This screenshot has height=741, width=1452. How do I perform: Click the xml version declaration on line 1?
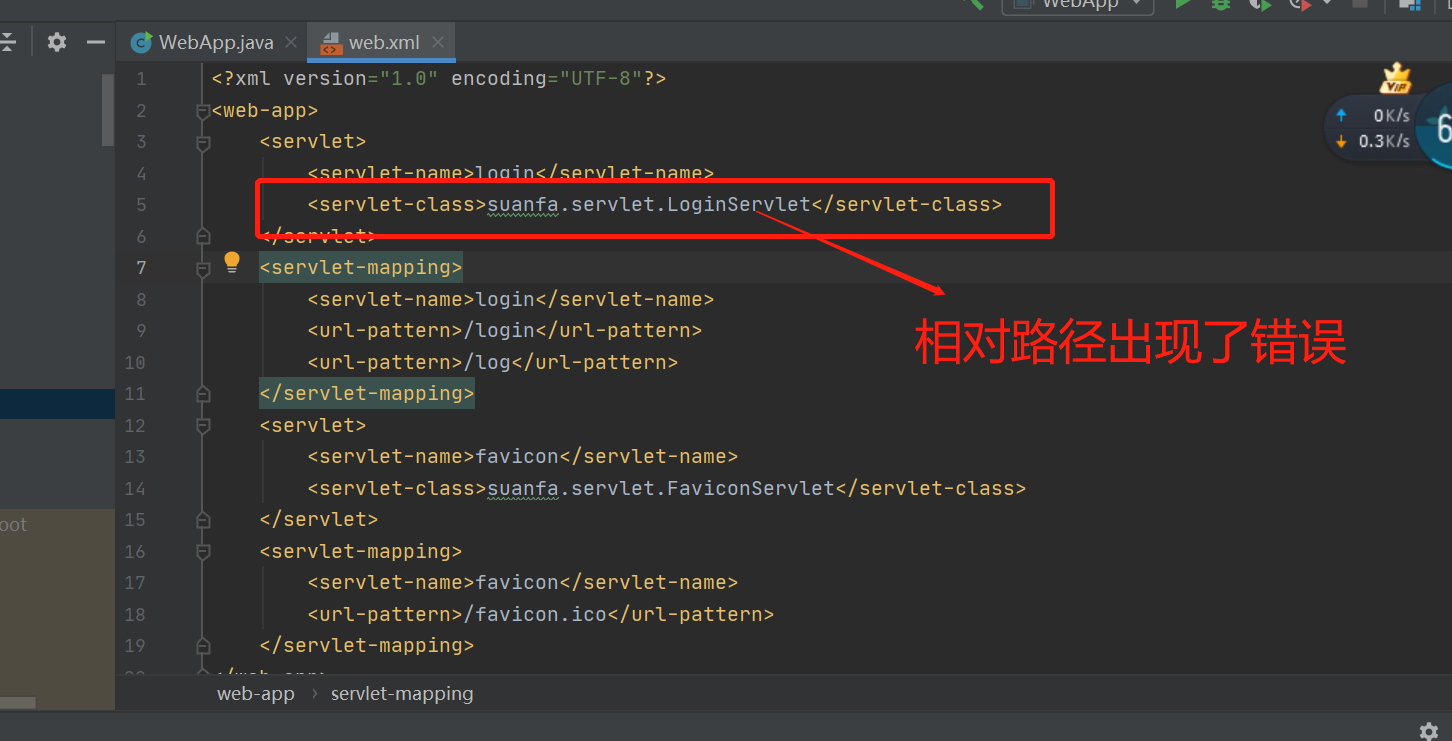click(439, 78)
